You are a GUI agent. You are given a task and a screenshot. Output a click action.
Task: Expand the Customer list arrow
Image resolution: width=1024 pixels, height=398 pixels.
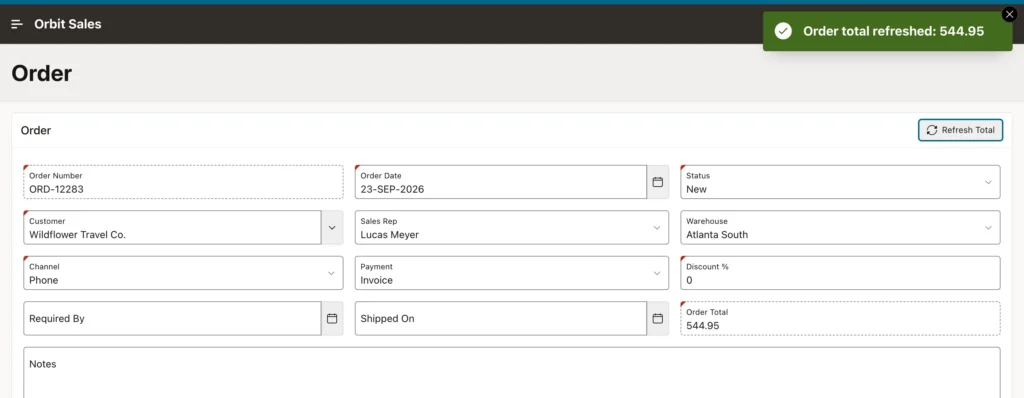point(332,227)
